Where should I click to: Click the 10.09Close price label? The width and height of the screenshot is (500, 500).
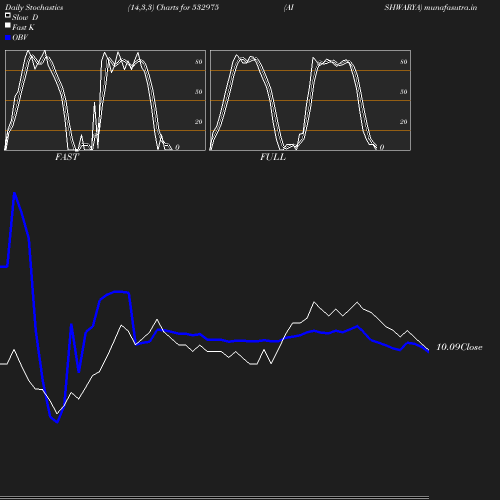459,347
